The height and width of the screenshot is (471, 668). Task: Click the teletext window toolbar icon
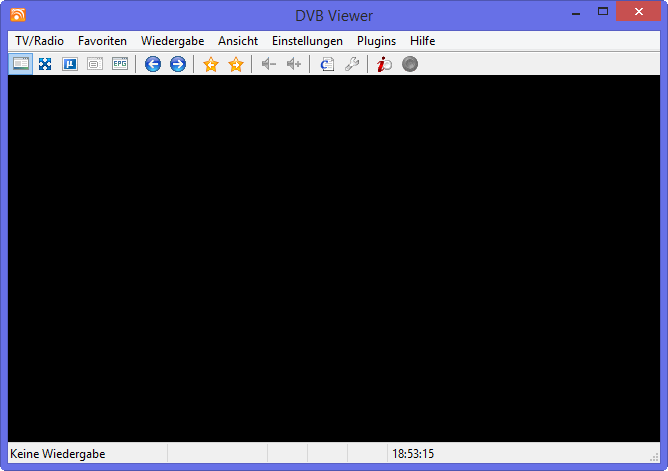95,64
